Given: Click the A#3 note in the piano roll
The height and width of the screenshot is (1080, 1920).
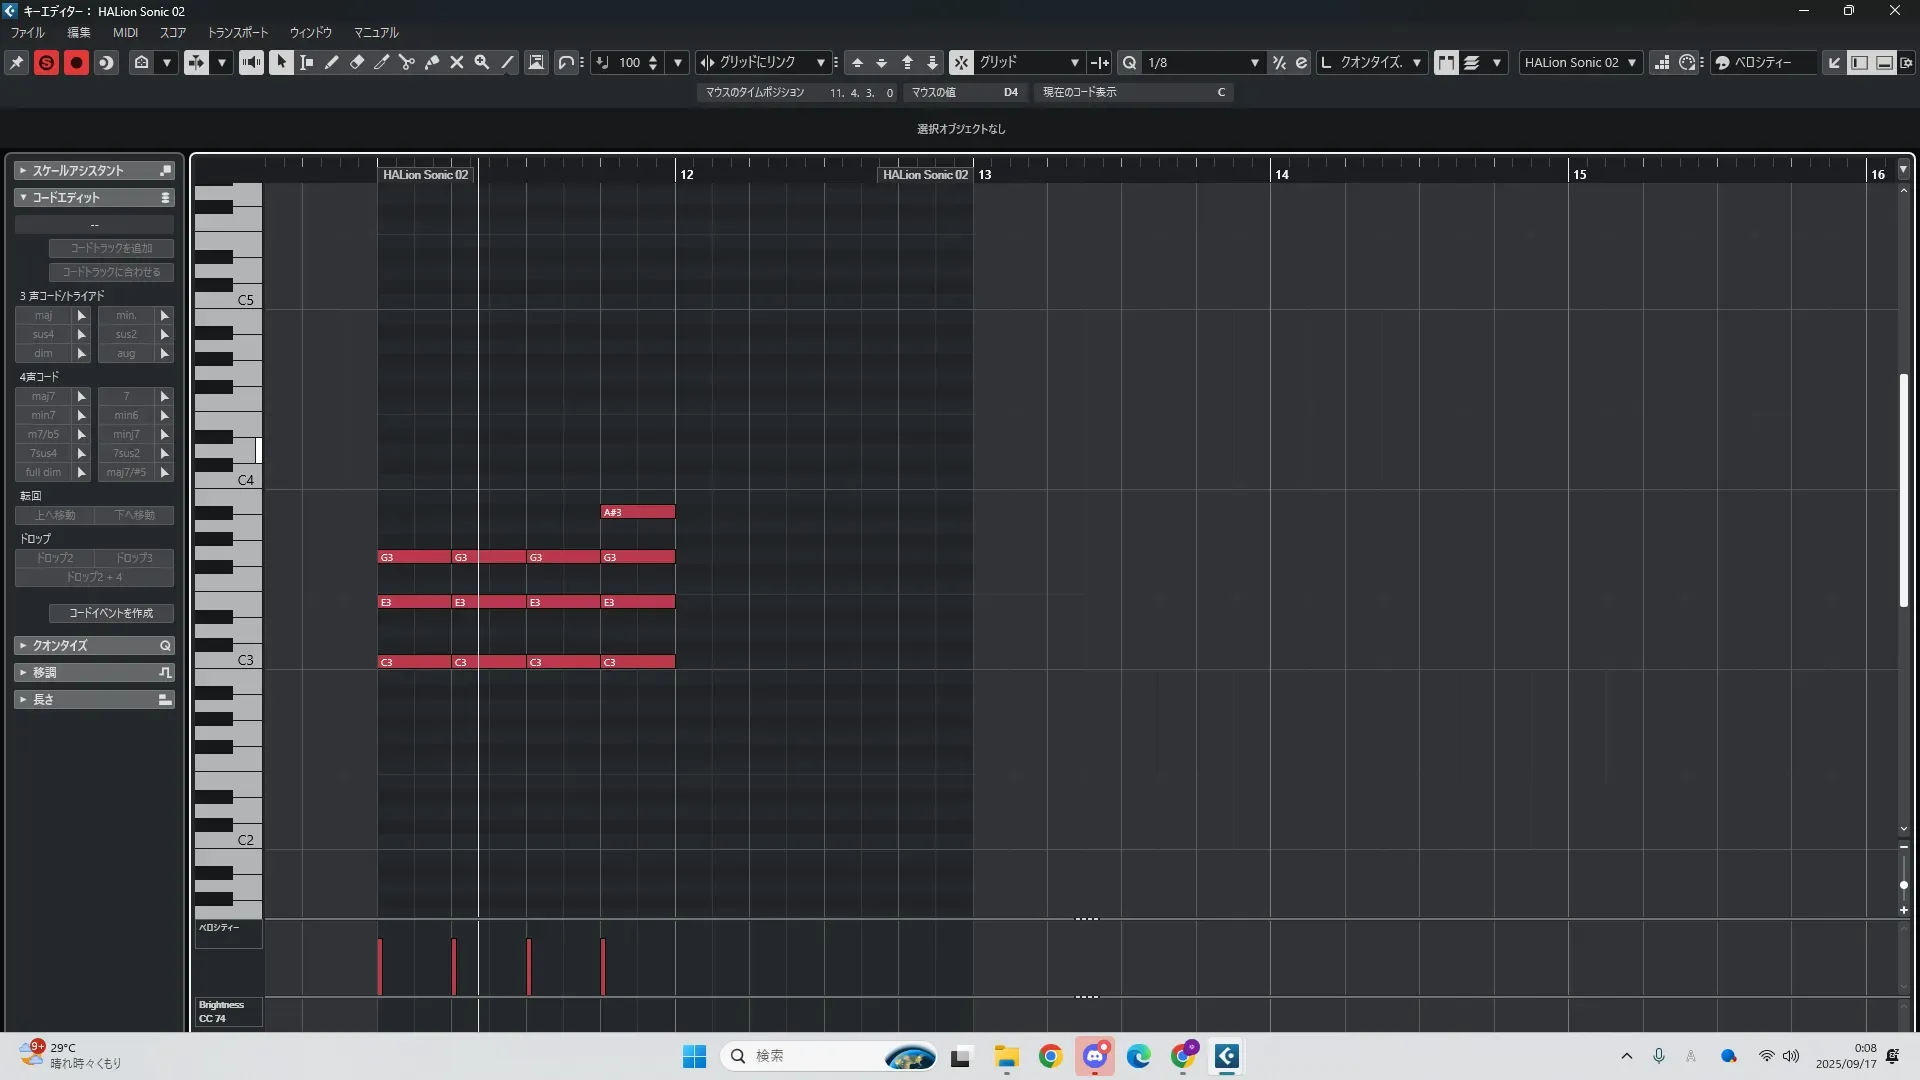Looking at the screenshot, I should coord(637,512).
